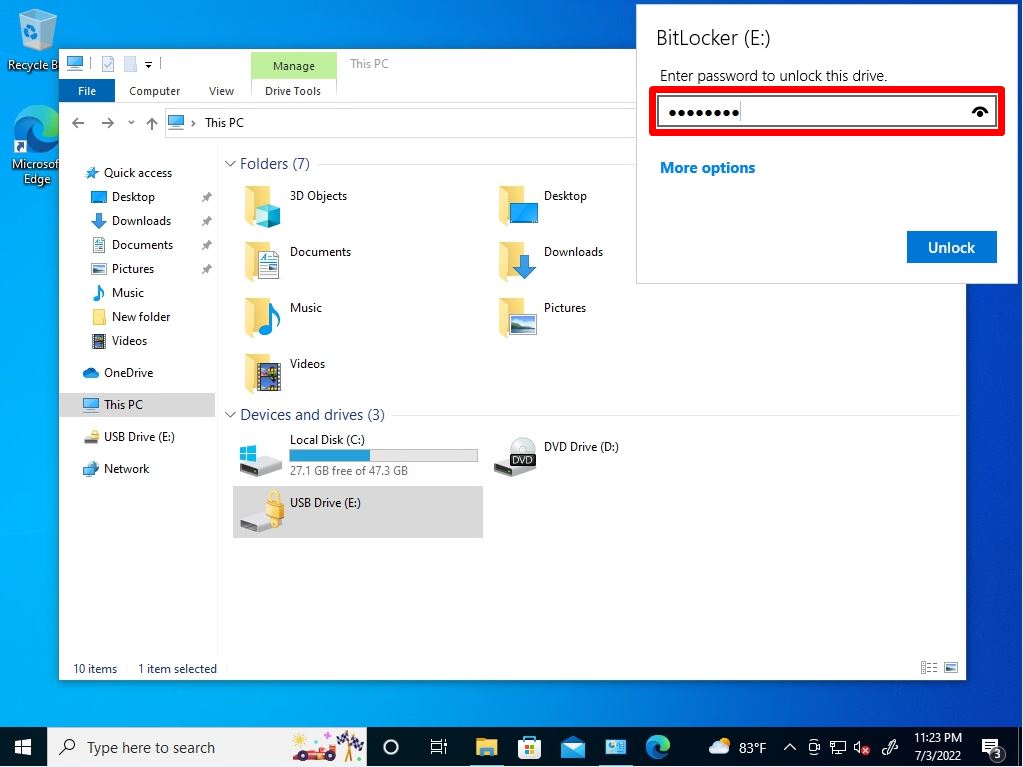Image resolution: width=1023 pixels, height=767 pixels.
Task: Open Cortana circle on taskbar
Action: 390,747
